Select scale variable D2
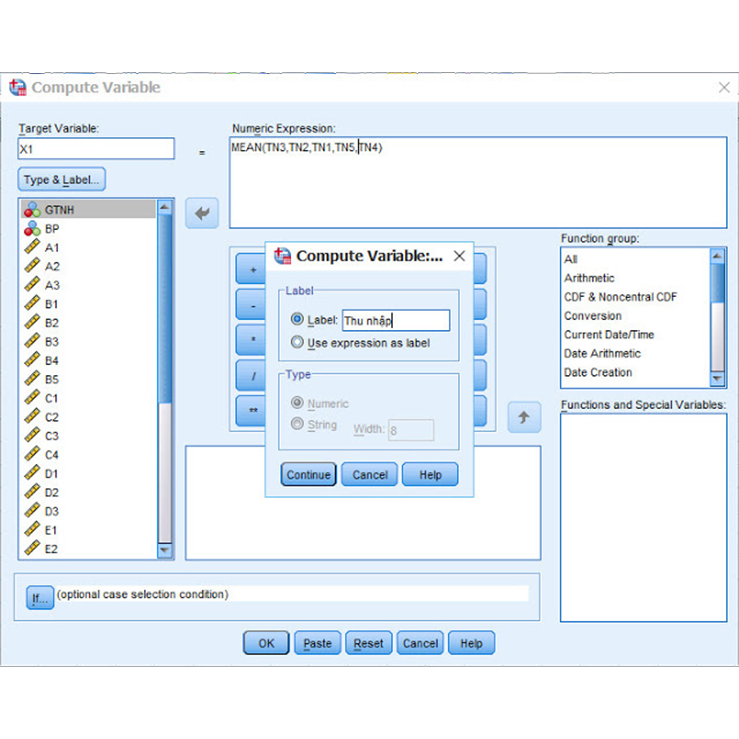 pos(88,493)
